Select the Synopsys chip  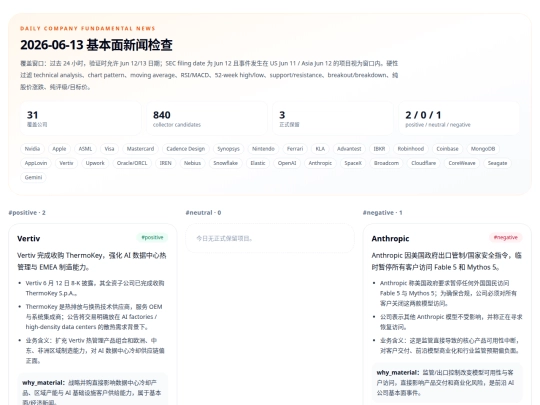pos(228,149)
